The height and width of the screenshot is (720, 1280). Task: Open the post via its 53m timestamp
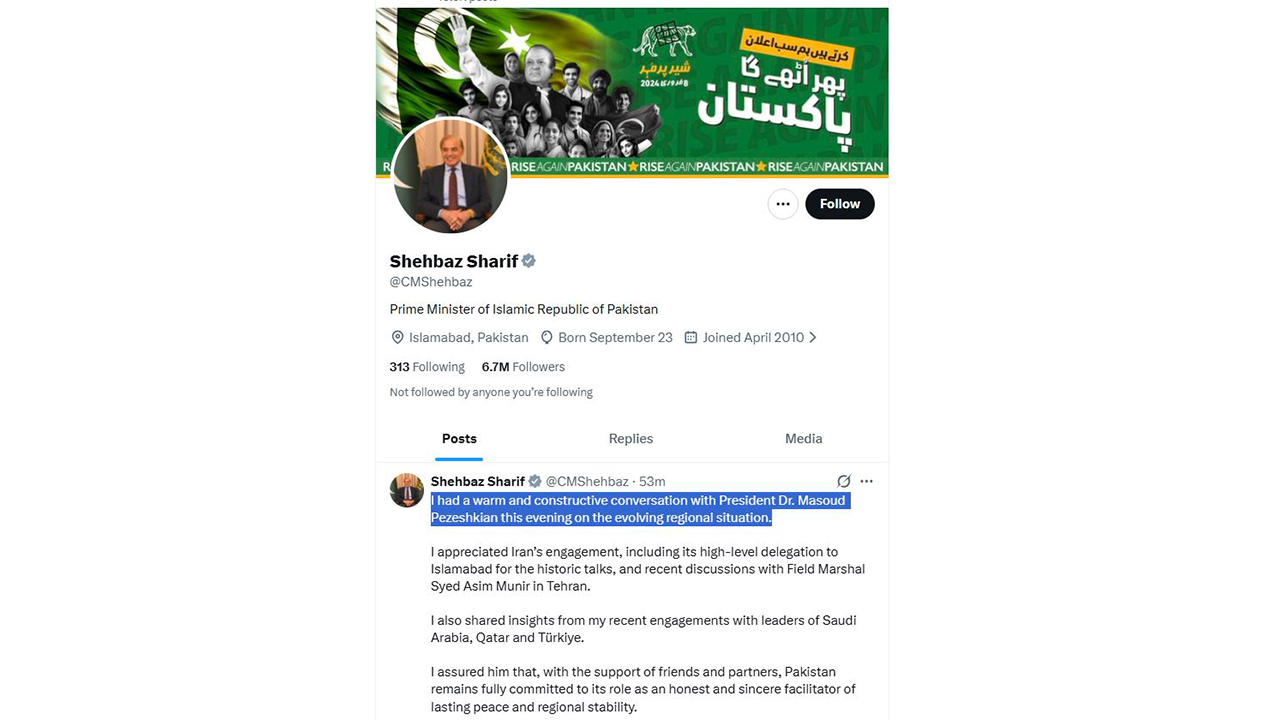coord(652,482)
